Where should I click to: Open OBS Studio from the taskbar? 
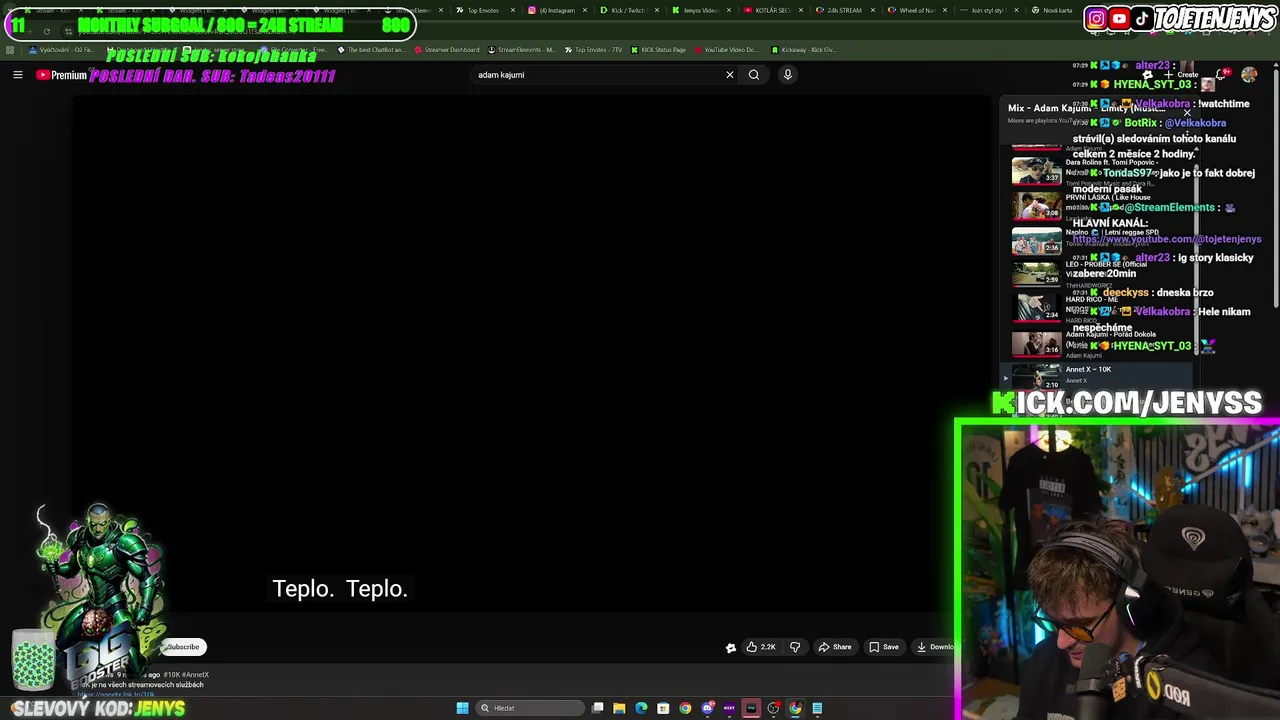point(773,708)
